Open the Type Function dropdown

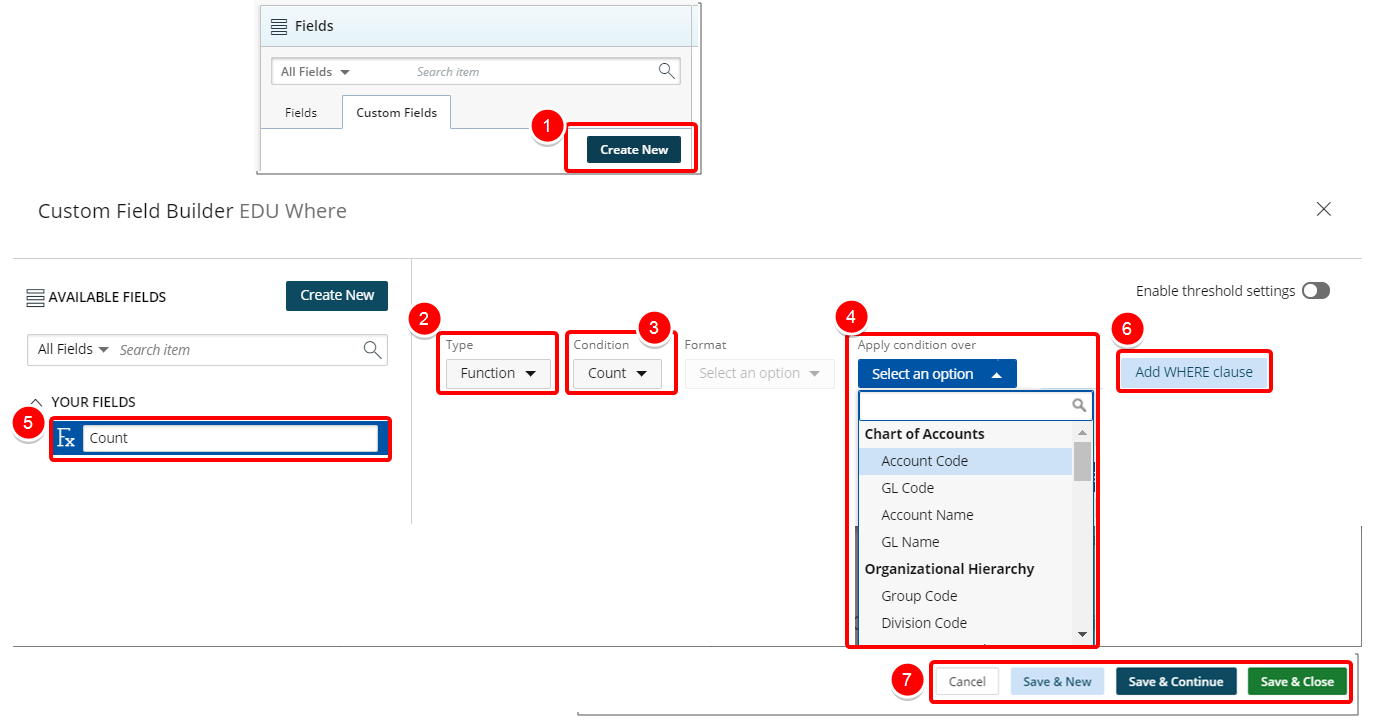click(498, 373)
